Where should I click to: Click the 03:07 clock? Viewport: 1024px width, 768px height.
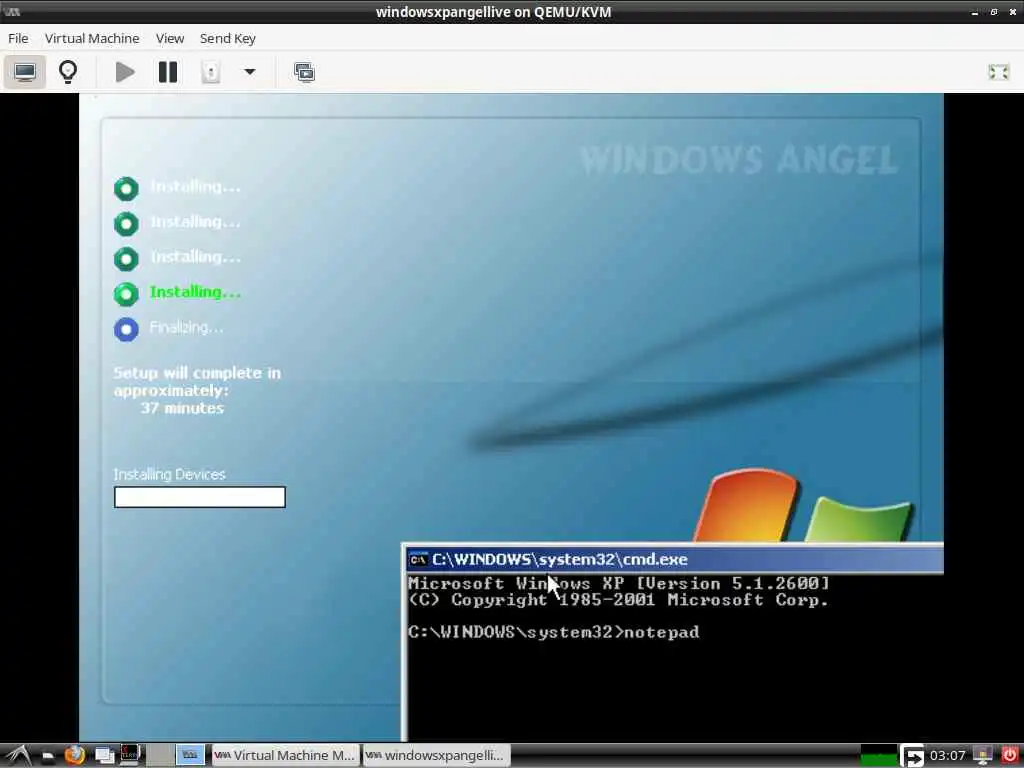click(947, 756)
